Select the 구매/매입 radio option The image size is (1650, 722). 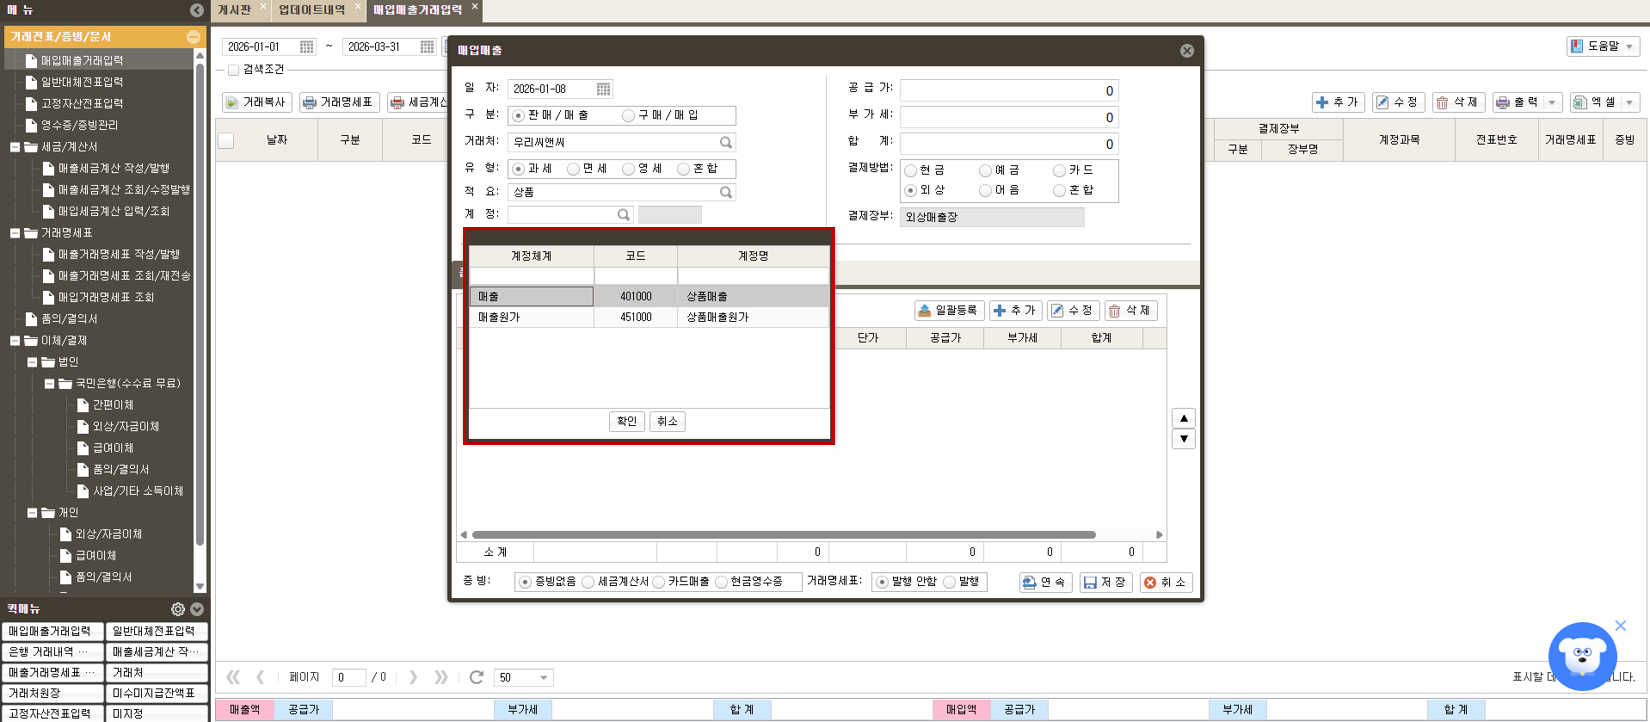629,116
